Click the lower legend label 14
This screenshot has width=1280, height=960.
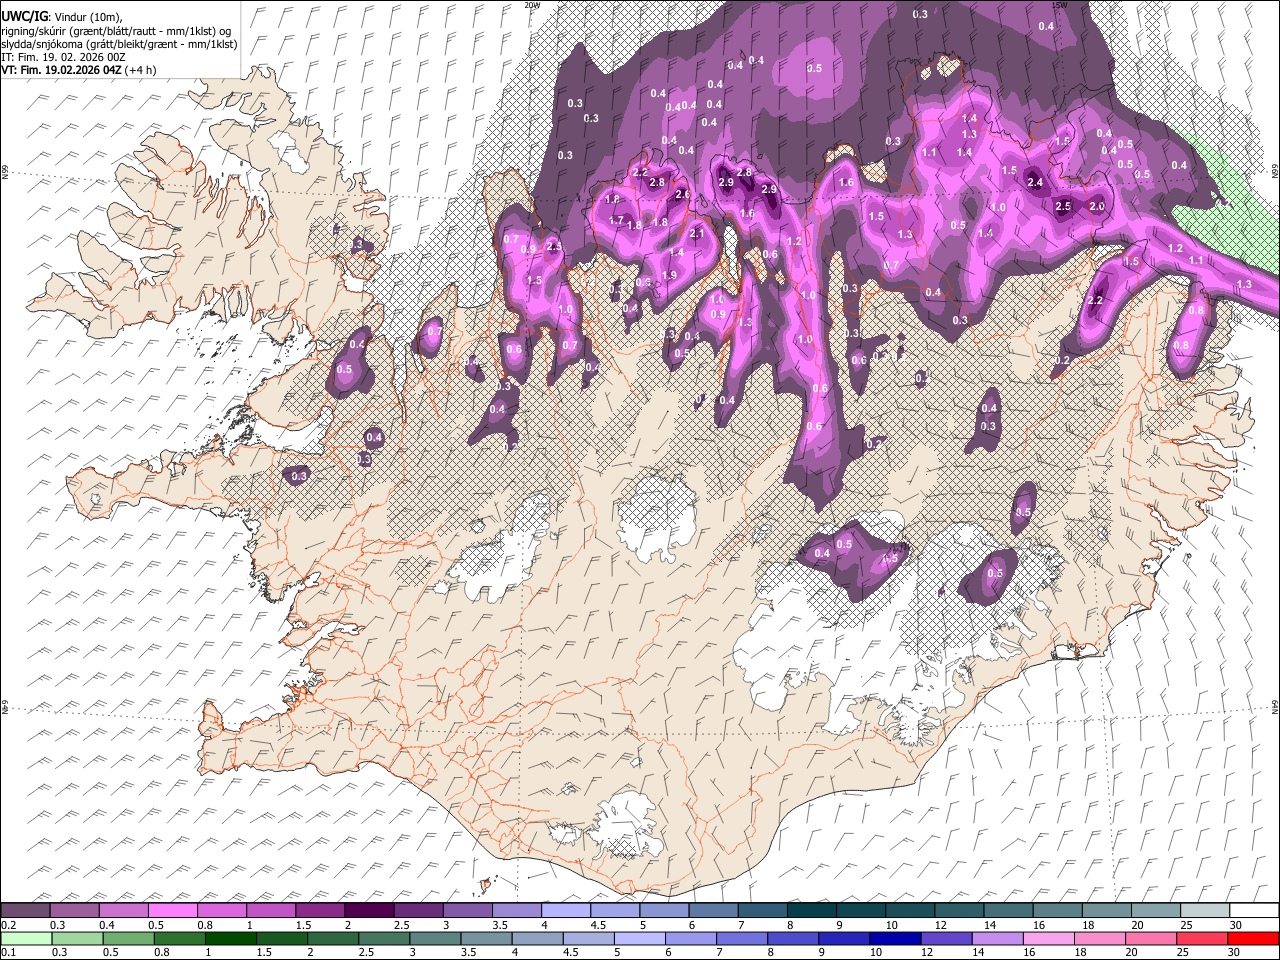point(977,952)
